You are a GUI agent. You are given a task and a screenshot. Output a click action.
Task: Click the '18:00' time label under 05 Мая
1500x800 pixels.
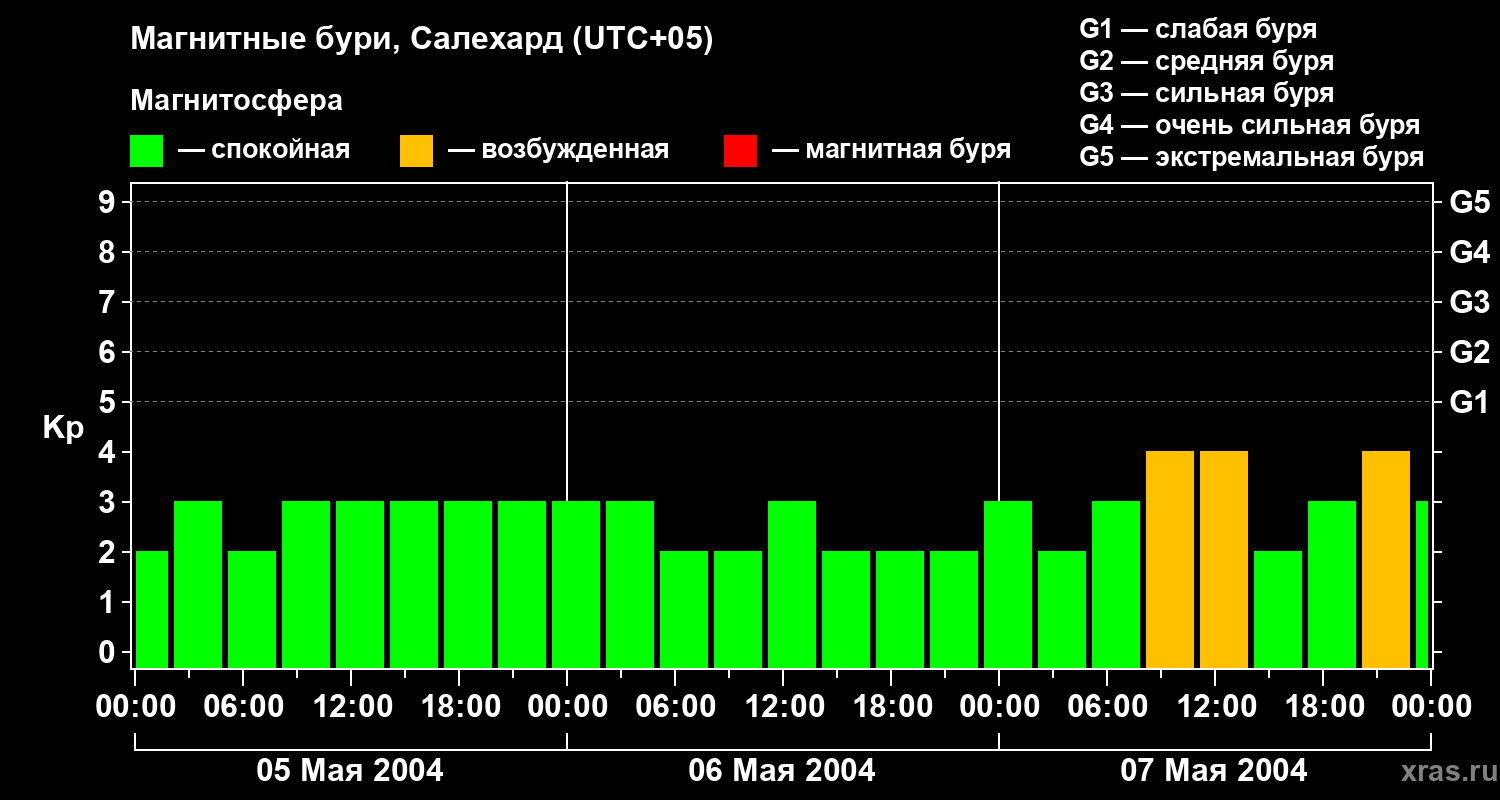459,707
